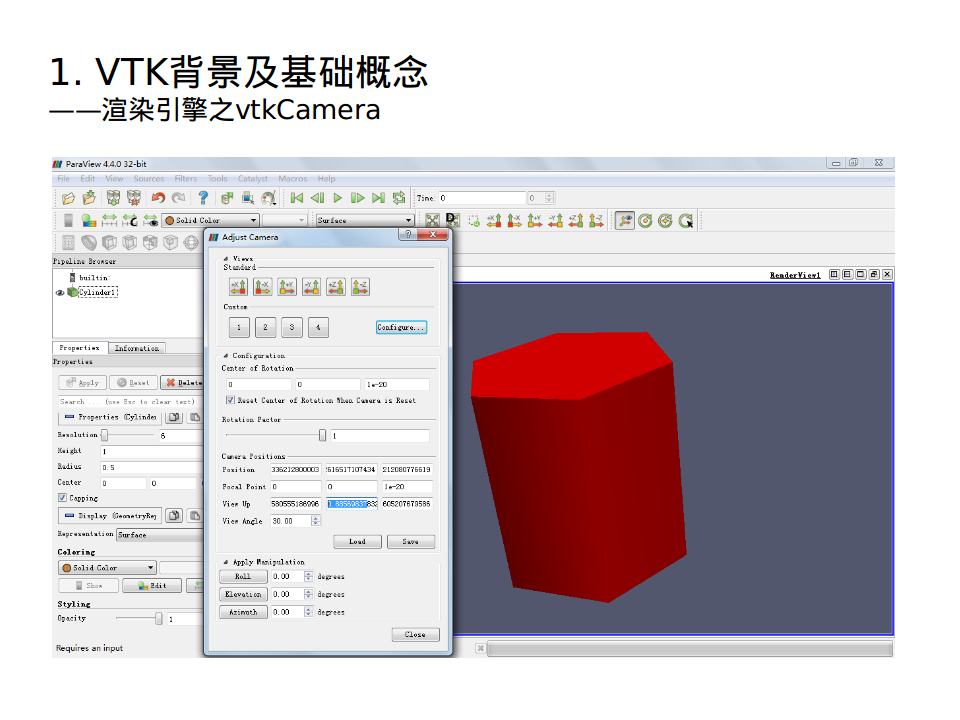Click the Resolution slider handle
Viewport: 960px width, 720px height.
[105, 435]
